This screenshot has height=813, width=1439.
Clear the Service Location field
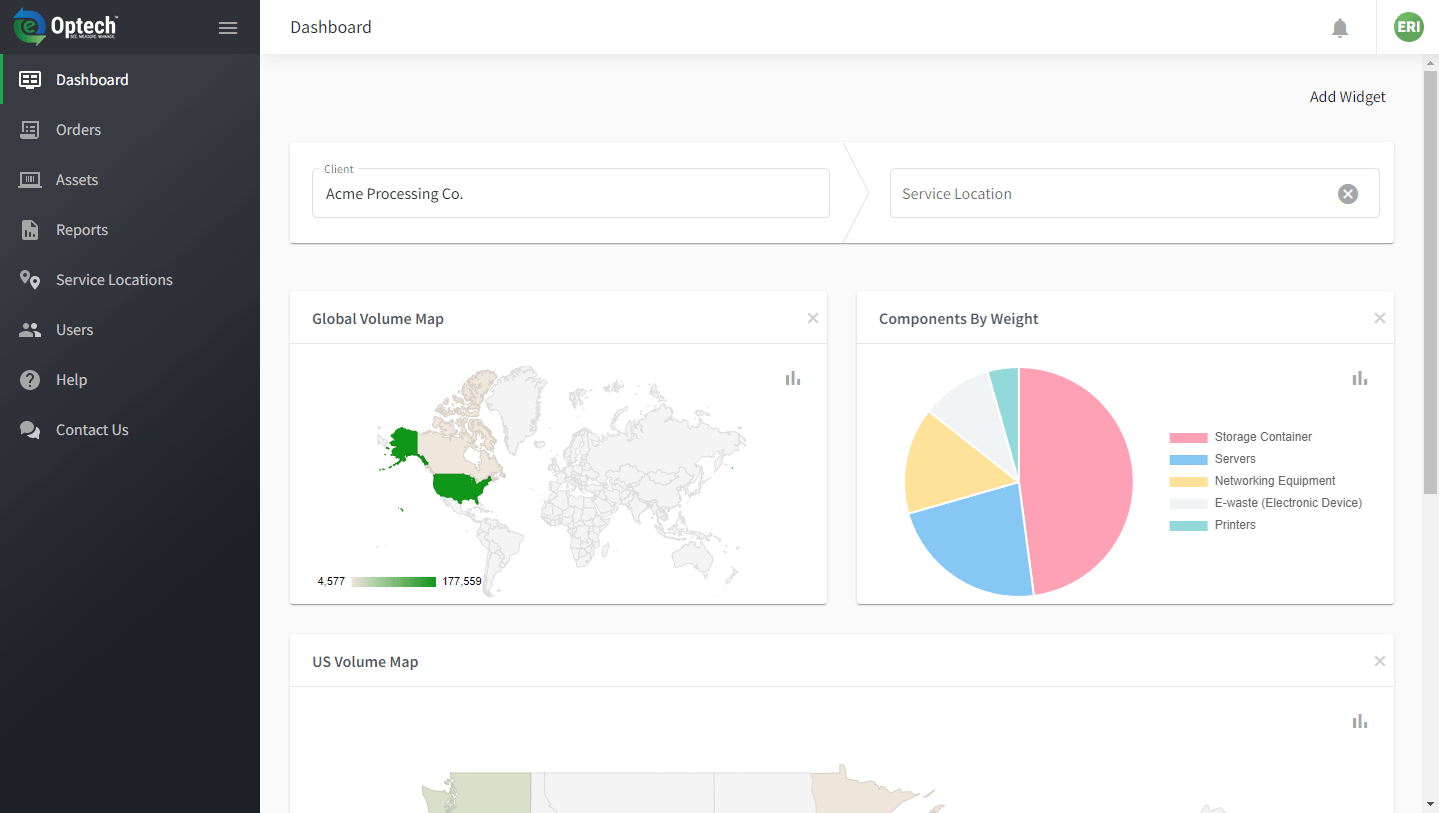coord(1348,194)
